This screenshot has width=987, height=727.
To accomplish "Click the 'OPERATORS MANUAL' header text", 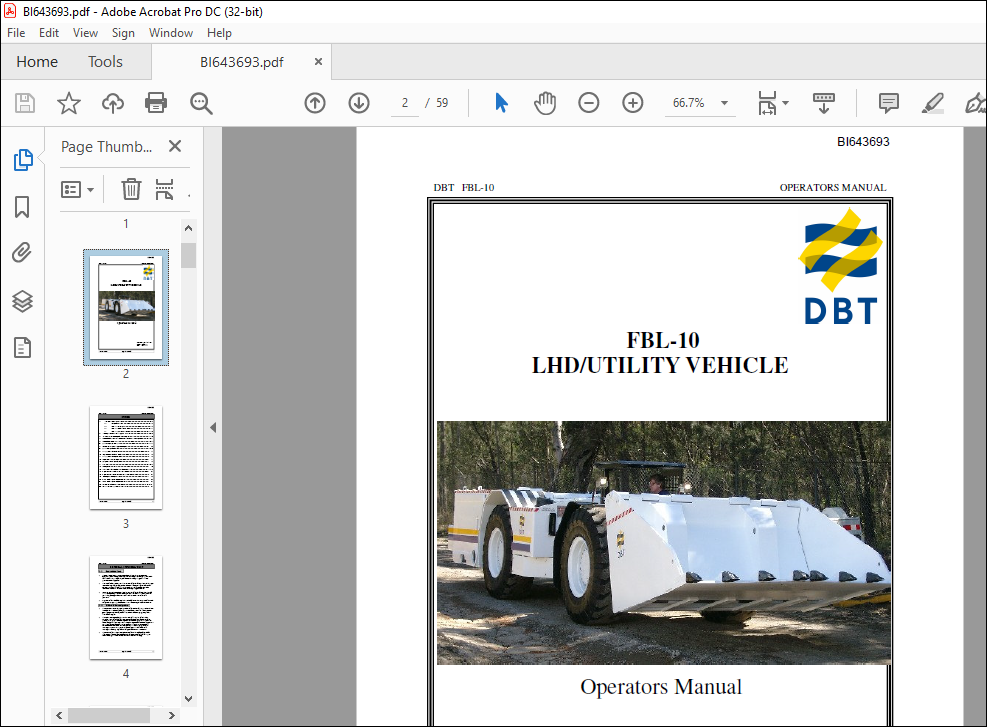I will coord(833,188).
